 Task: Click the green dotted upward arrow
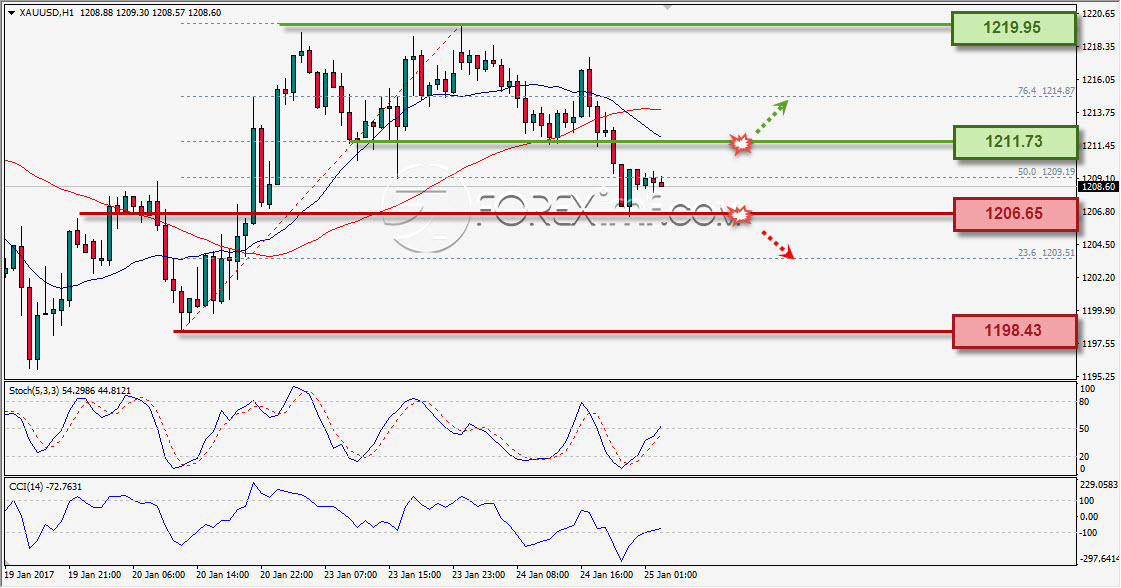[771, 116]
